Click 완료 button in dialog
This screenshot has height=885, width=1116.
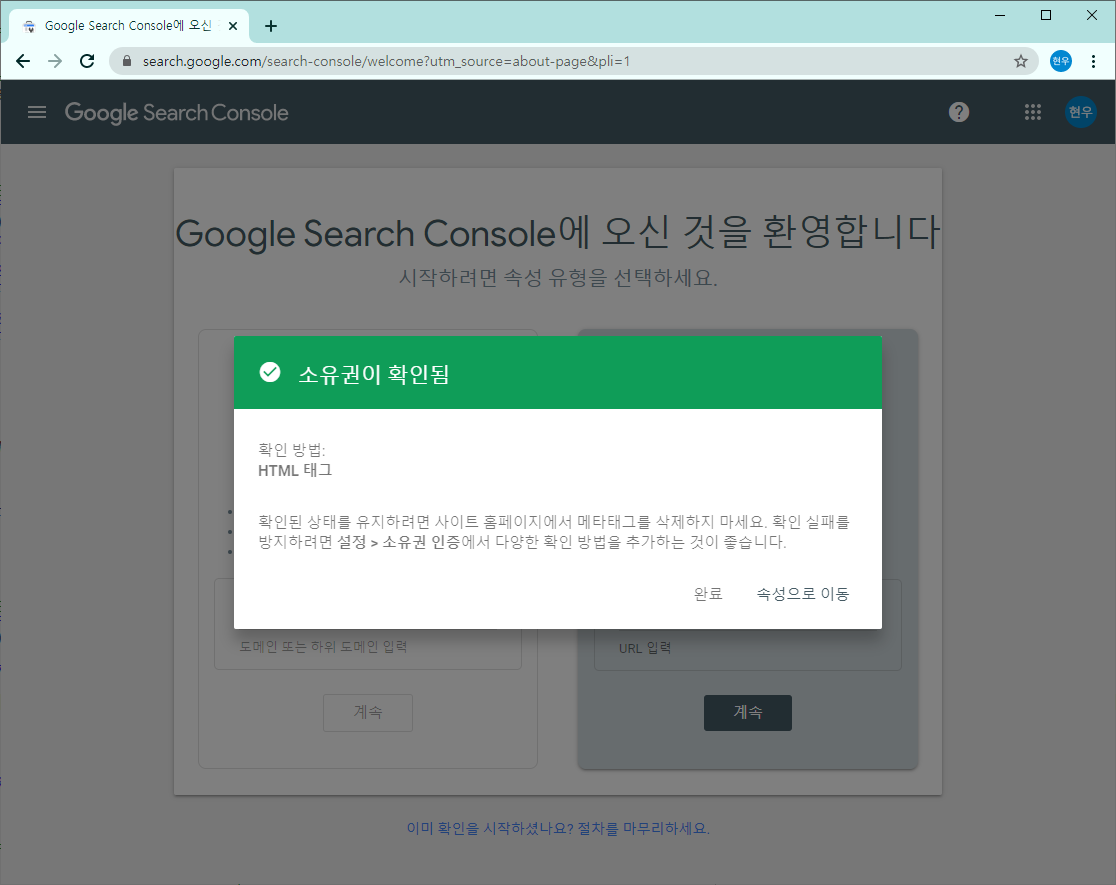click(x=708, y=594)
